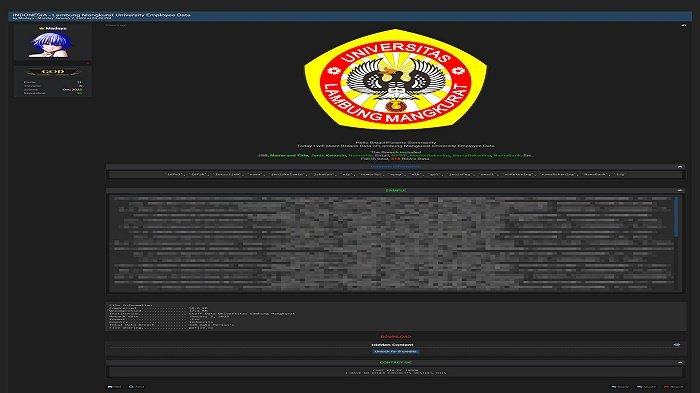The height and width of the screenshot is (393, 700).
Task: Collapse the SAMPLE section using its arrow
Action: (x=679, y=190)
